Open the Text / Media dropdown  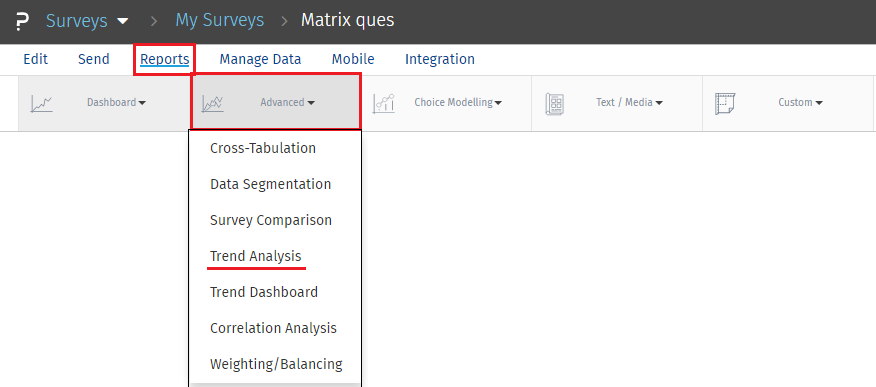click(630, 102)
